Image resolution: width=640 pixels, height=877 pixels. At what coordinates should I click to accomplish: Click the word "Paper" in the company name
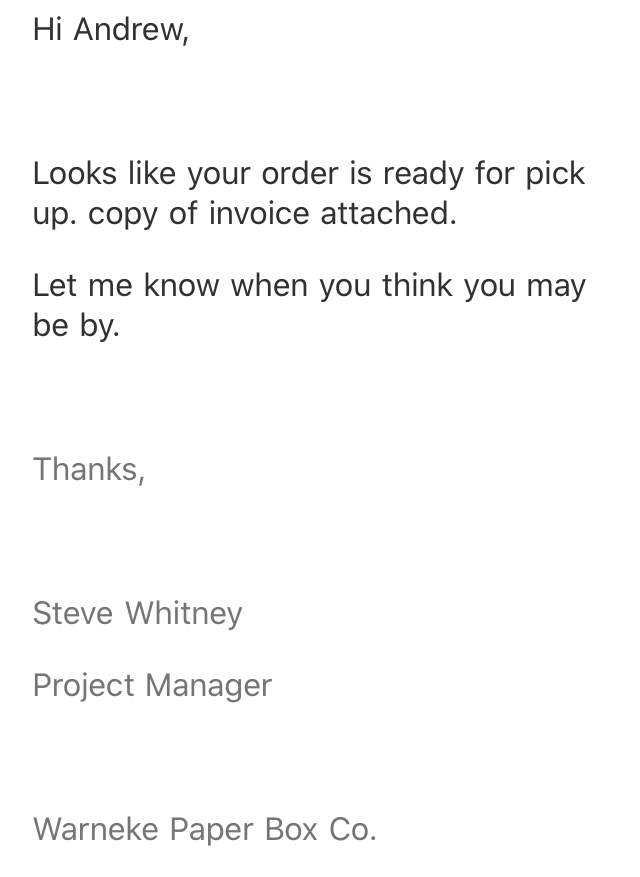pos(211,831)
